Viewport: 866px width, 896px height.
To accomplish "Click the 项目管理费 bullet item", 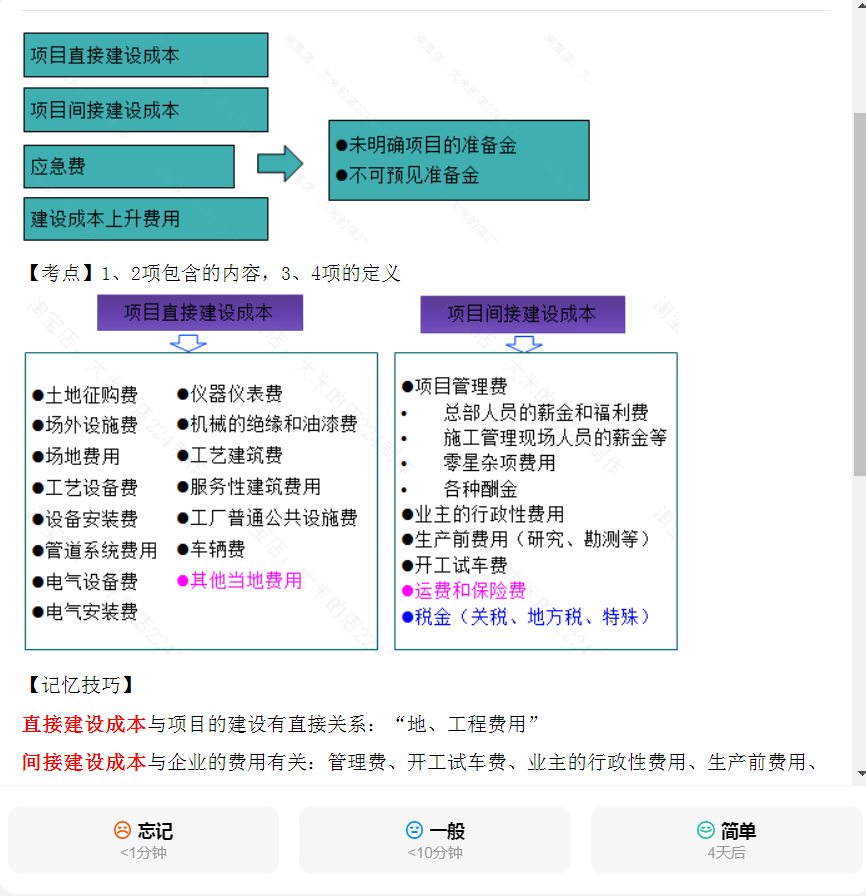I will click(455, 386).
